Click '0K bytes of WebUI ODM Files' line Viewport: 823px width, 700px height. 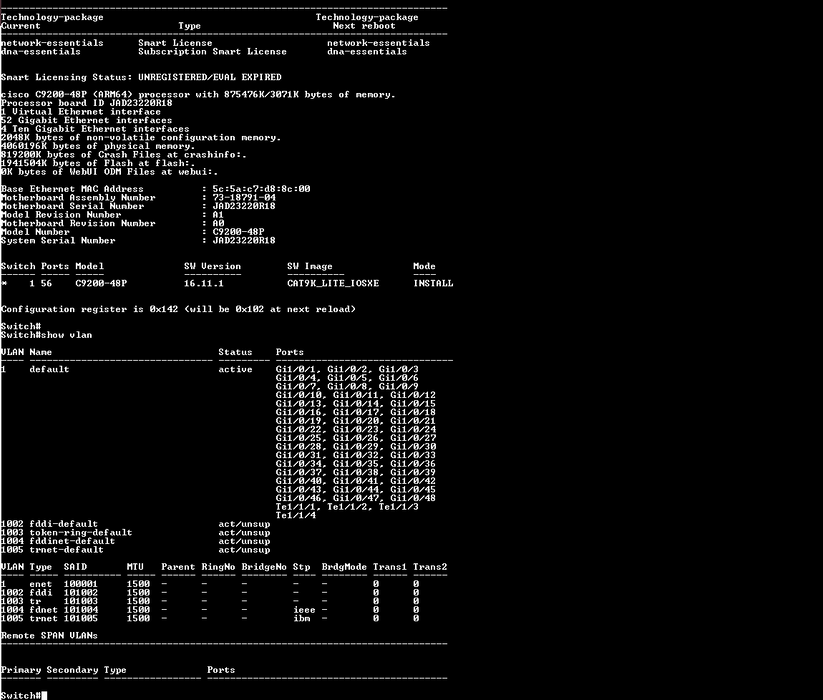[109, 172]
